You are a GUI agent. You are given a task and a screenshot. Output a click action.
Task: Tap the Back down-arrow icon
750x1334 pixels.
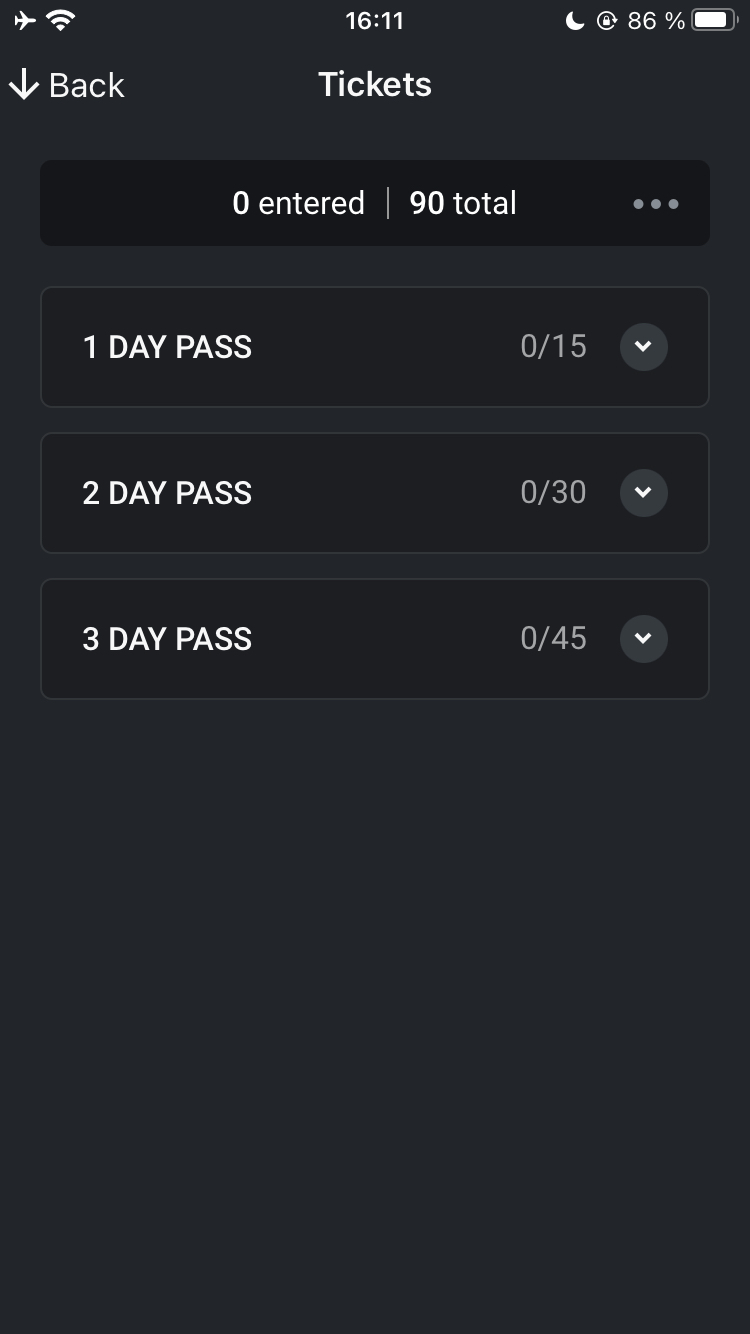[x=23, y=85]
